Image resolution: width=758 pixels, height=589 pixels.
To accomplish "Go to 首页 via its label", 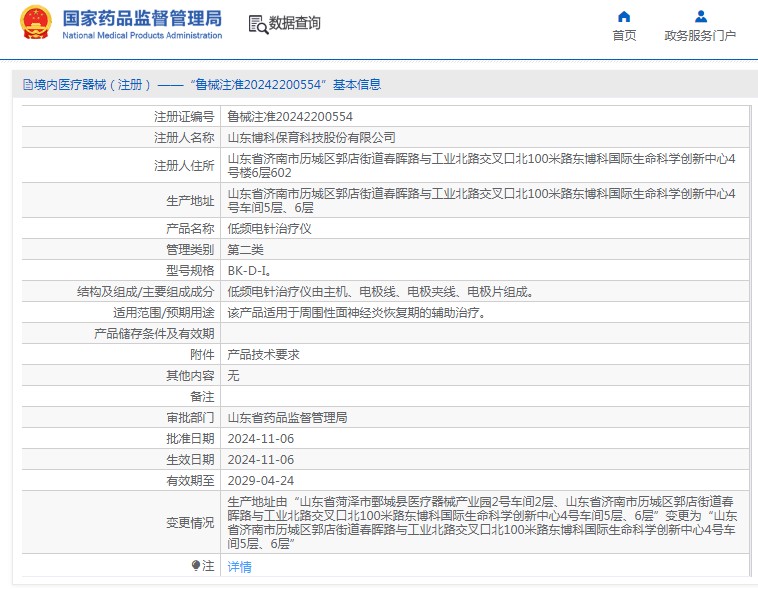I will [x=624, y=36].
